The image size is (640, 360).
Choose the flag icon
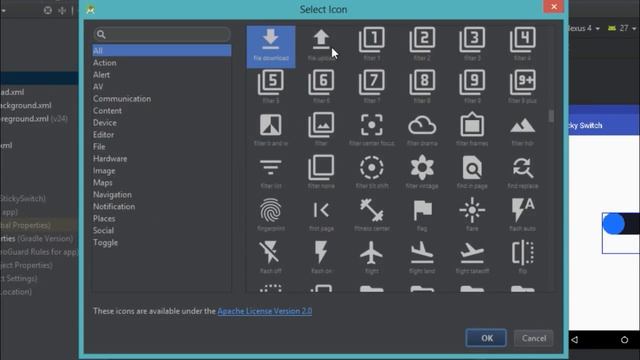pos(422,210)
